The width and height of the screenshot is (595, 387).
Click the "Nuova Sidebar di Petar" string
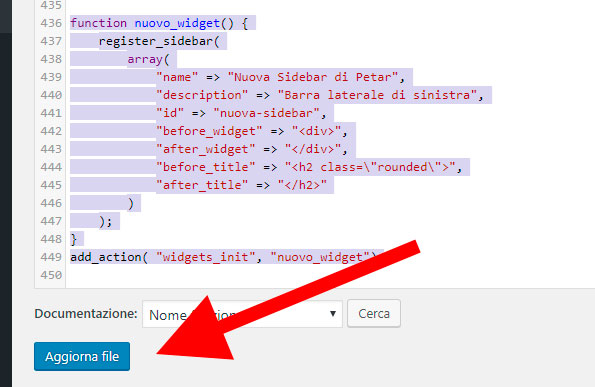313,77
